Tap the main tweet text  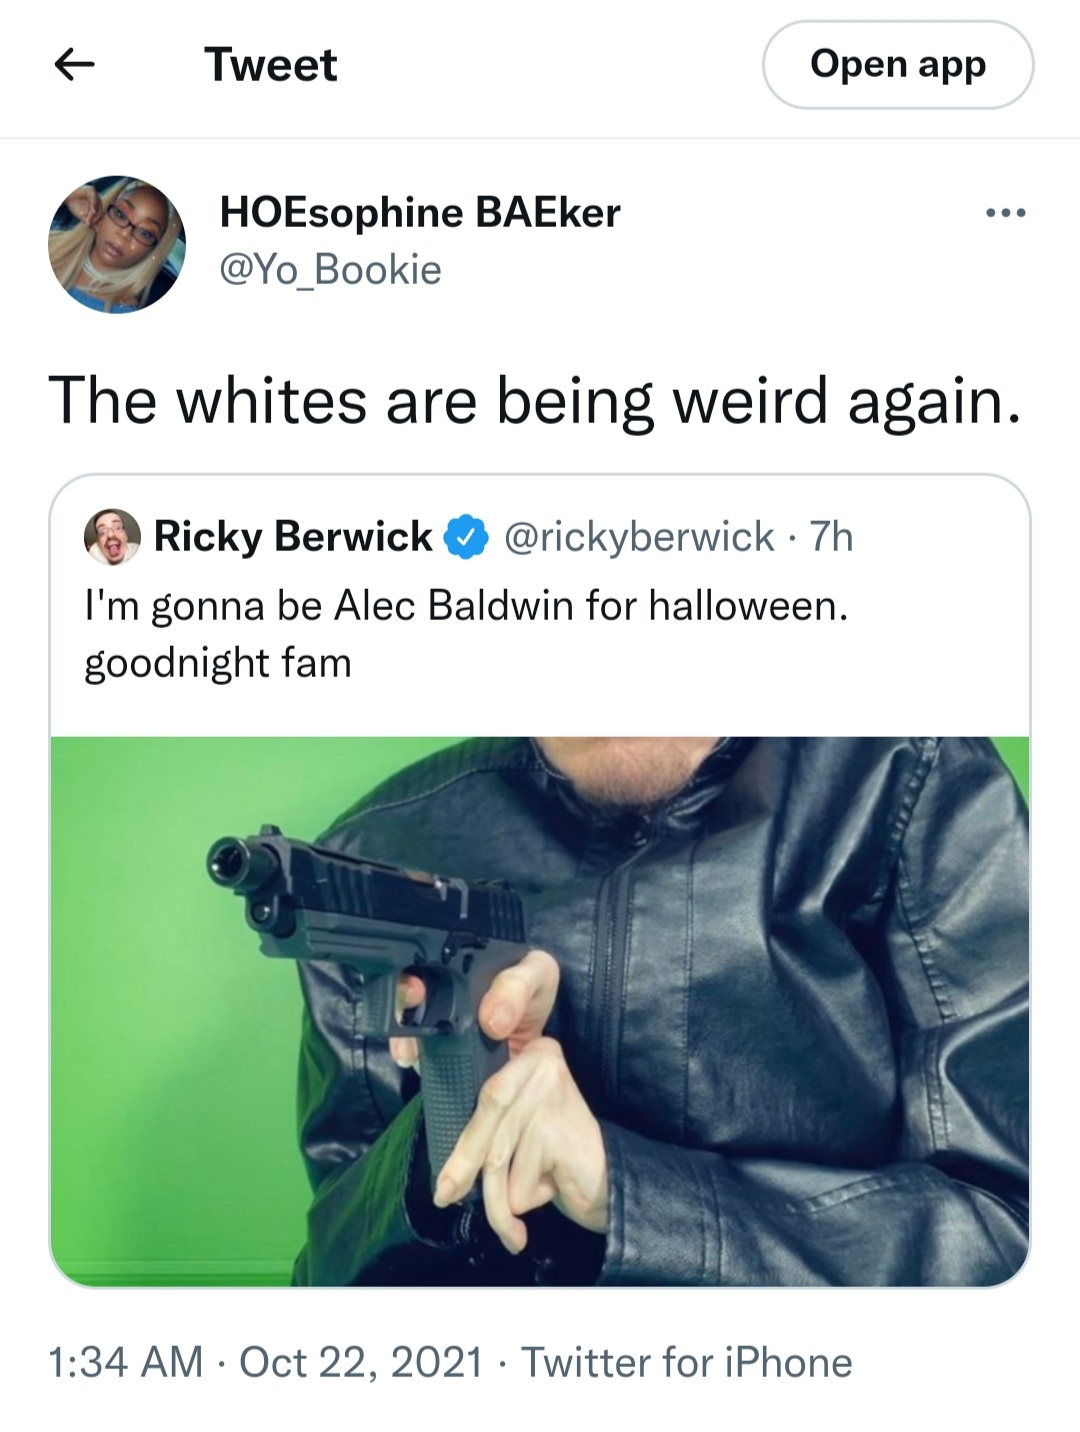pyautogui.click(x=536, y=401)
